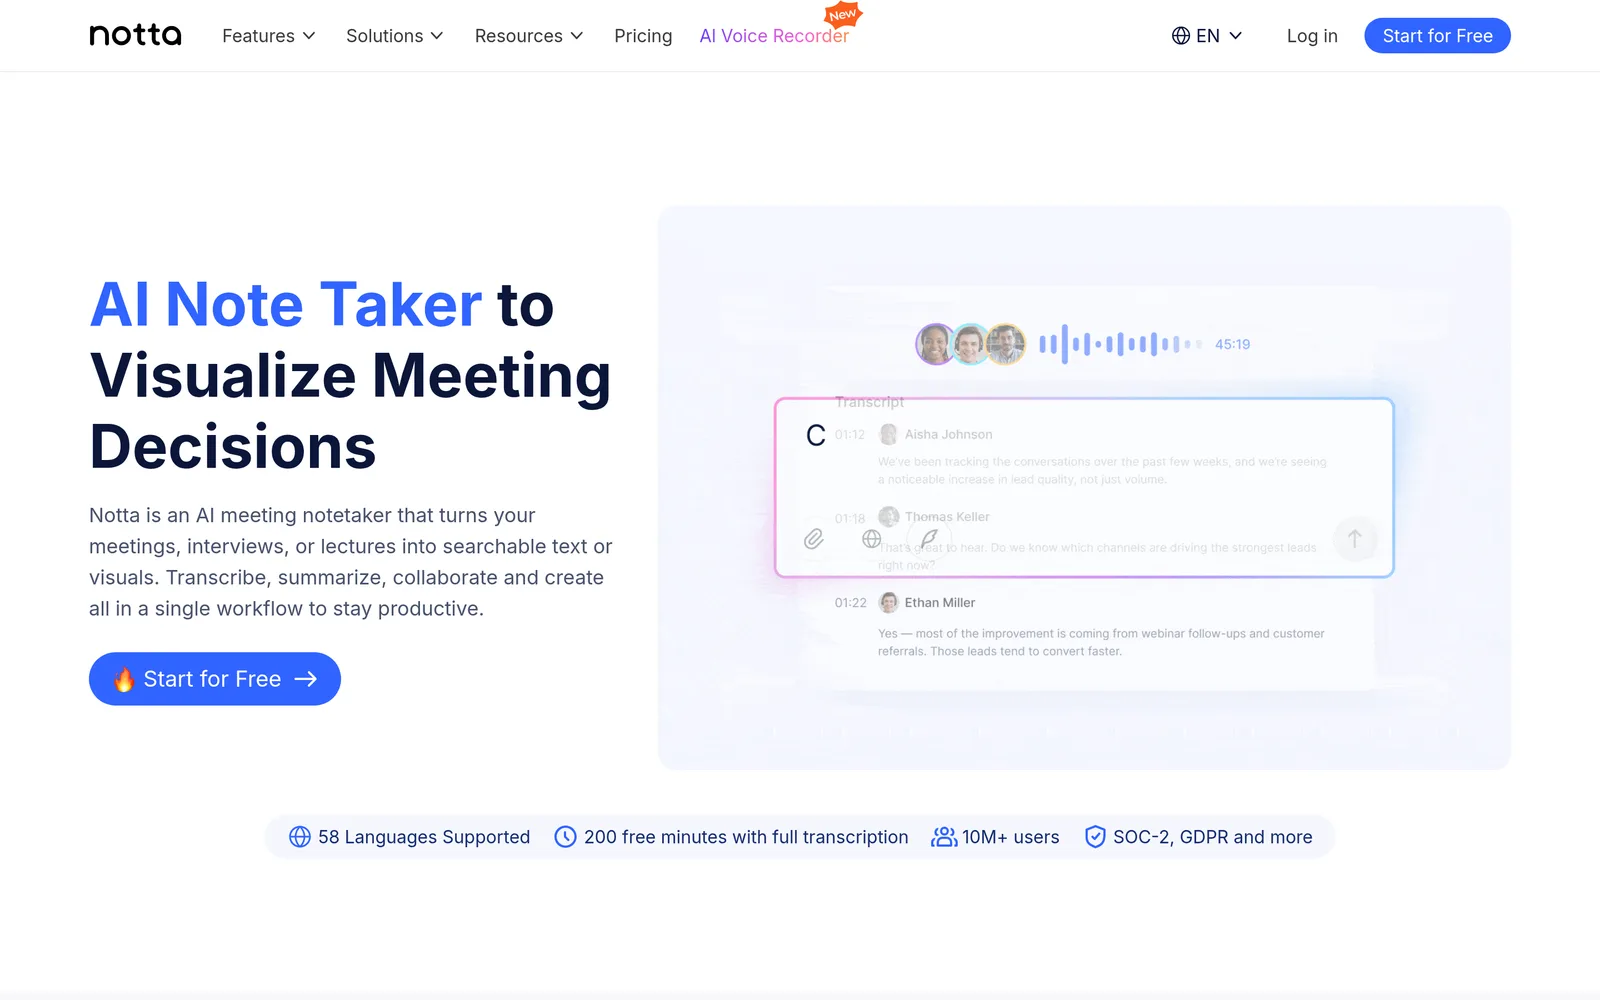Click the participant avatars group
The height and width of the screenshot is (1000, 1600).
[x=970, y=344]
